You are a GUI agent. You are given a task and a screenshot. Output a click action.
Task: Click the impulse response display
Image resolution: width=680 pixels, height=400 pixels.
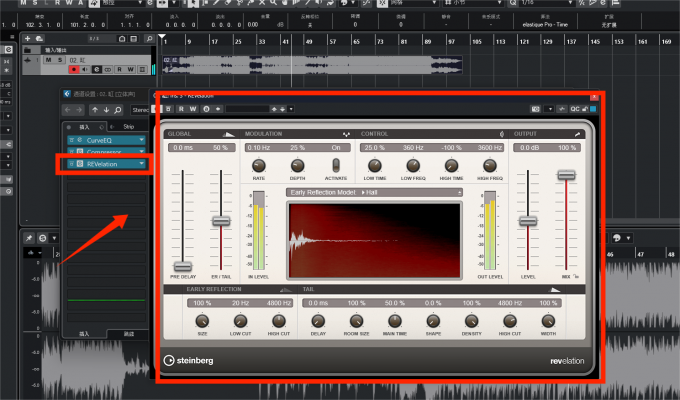point(374,241)
